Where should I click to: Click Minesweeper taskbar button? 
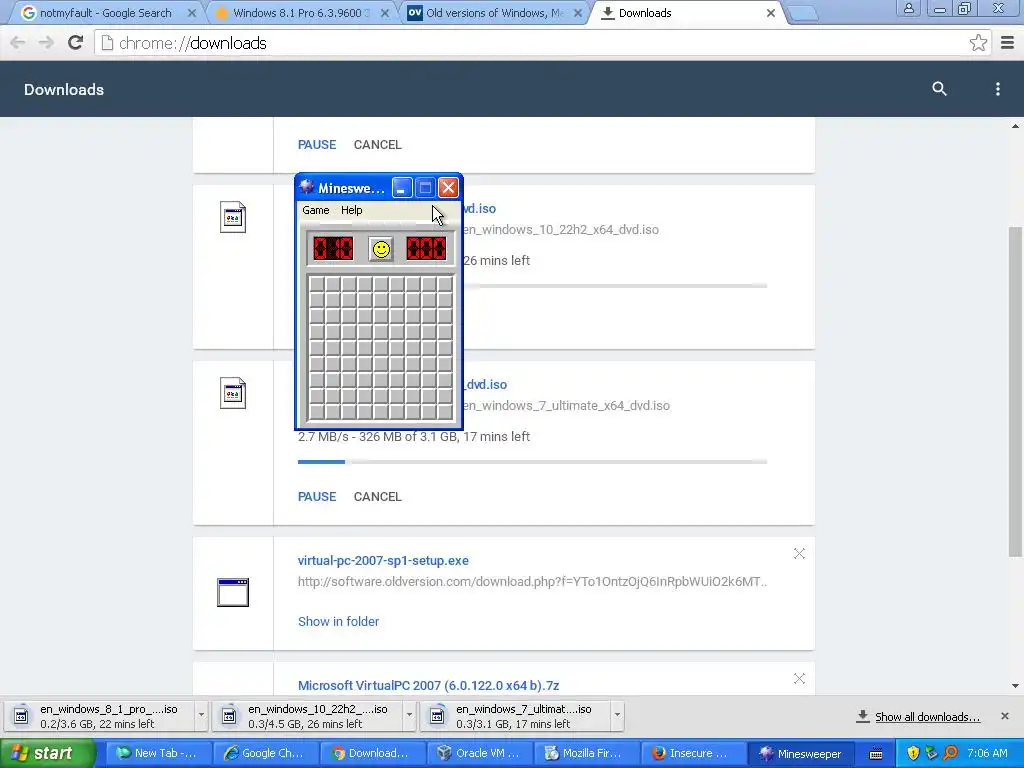tap(800, 754)
